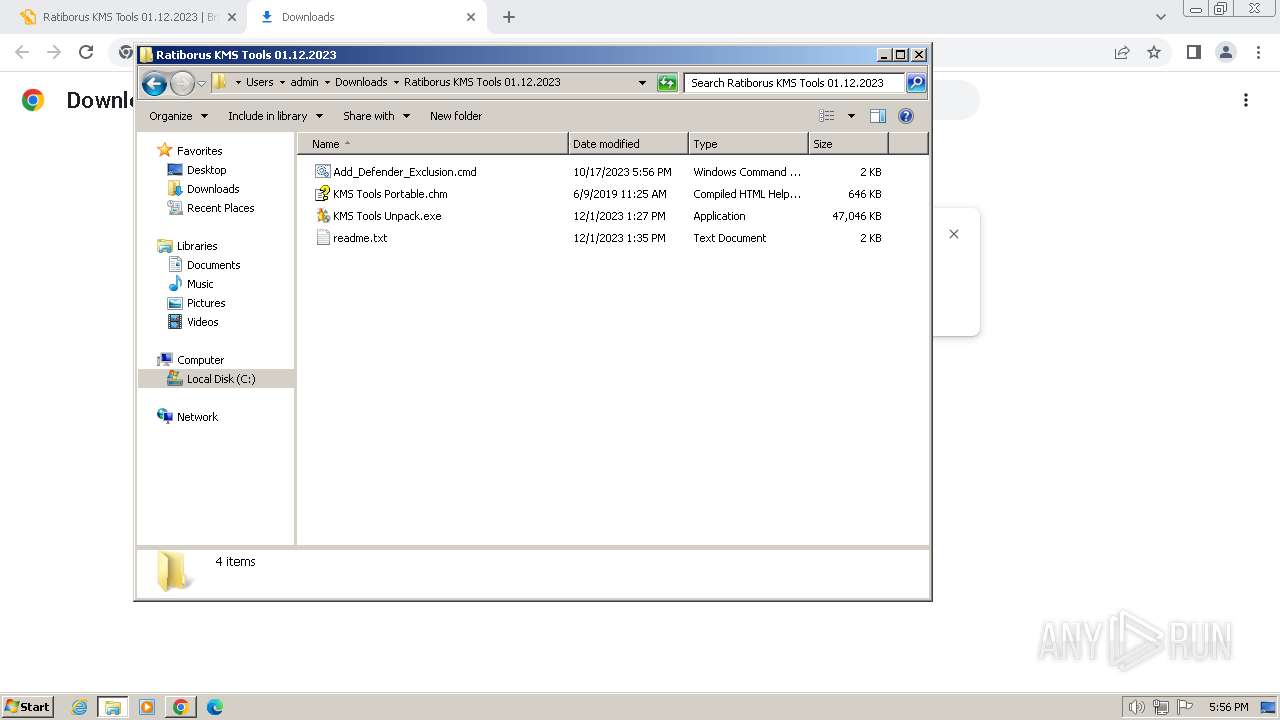Click the Users breadcrumb segment
The height and width of the screenshot is (720, 1280).
(x=260, y=82)
